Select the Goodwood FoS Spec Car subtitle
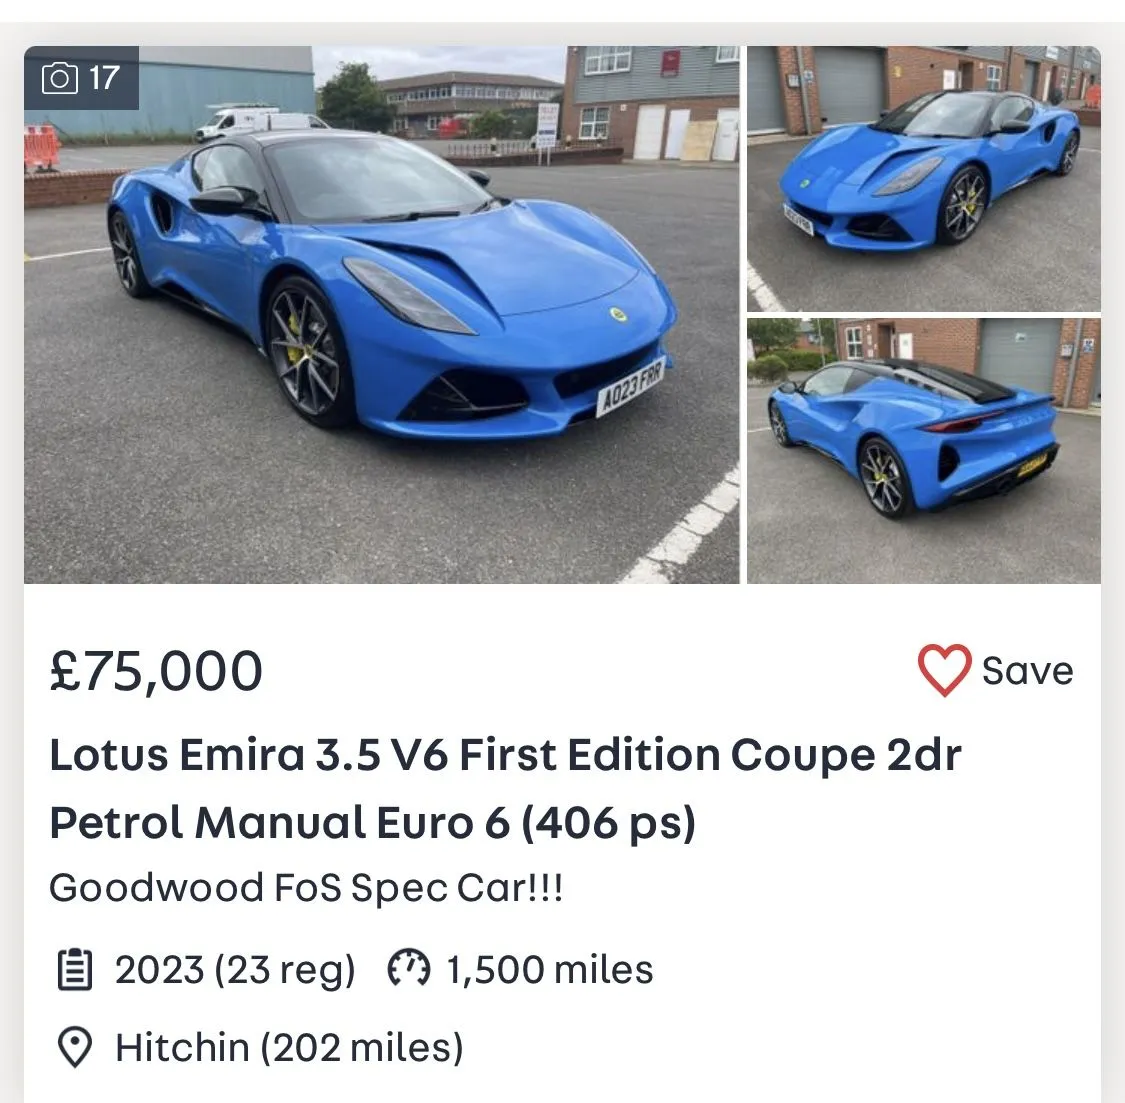 306,888
